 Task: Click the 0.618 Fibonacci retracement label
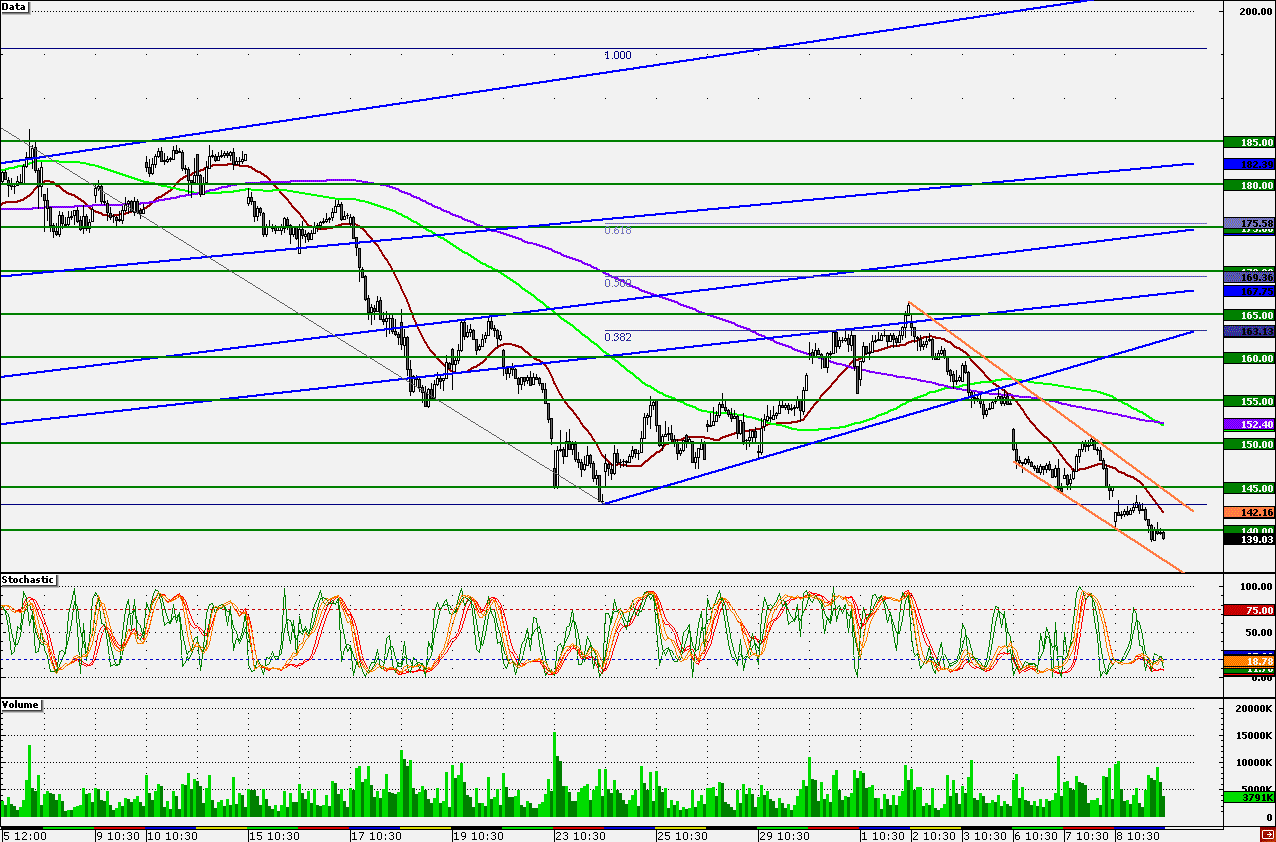618,230
